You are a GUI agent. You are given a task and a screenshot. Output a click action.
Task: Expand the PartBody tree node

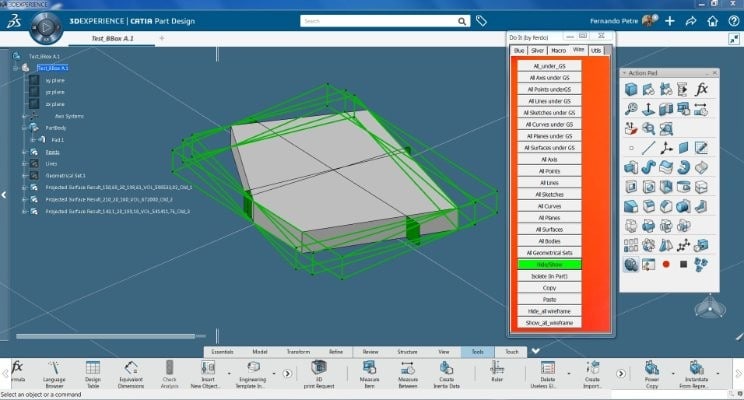coord(24,128)
